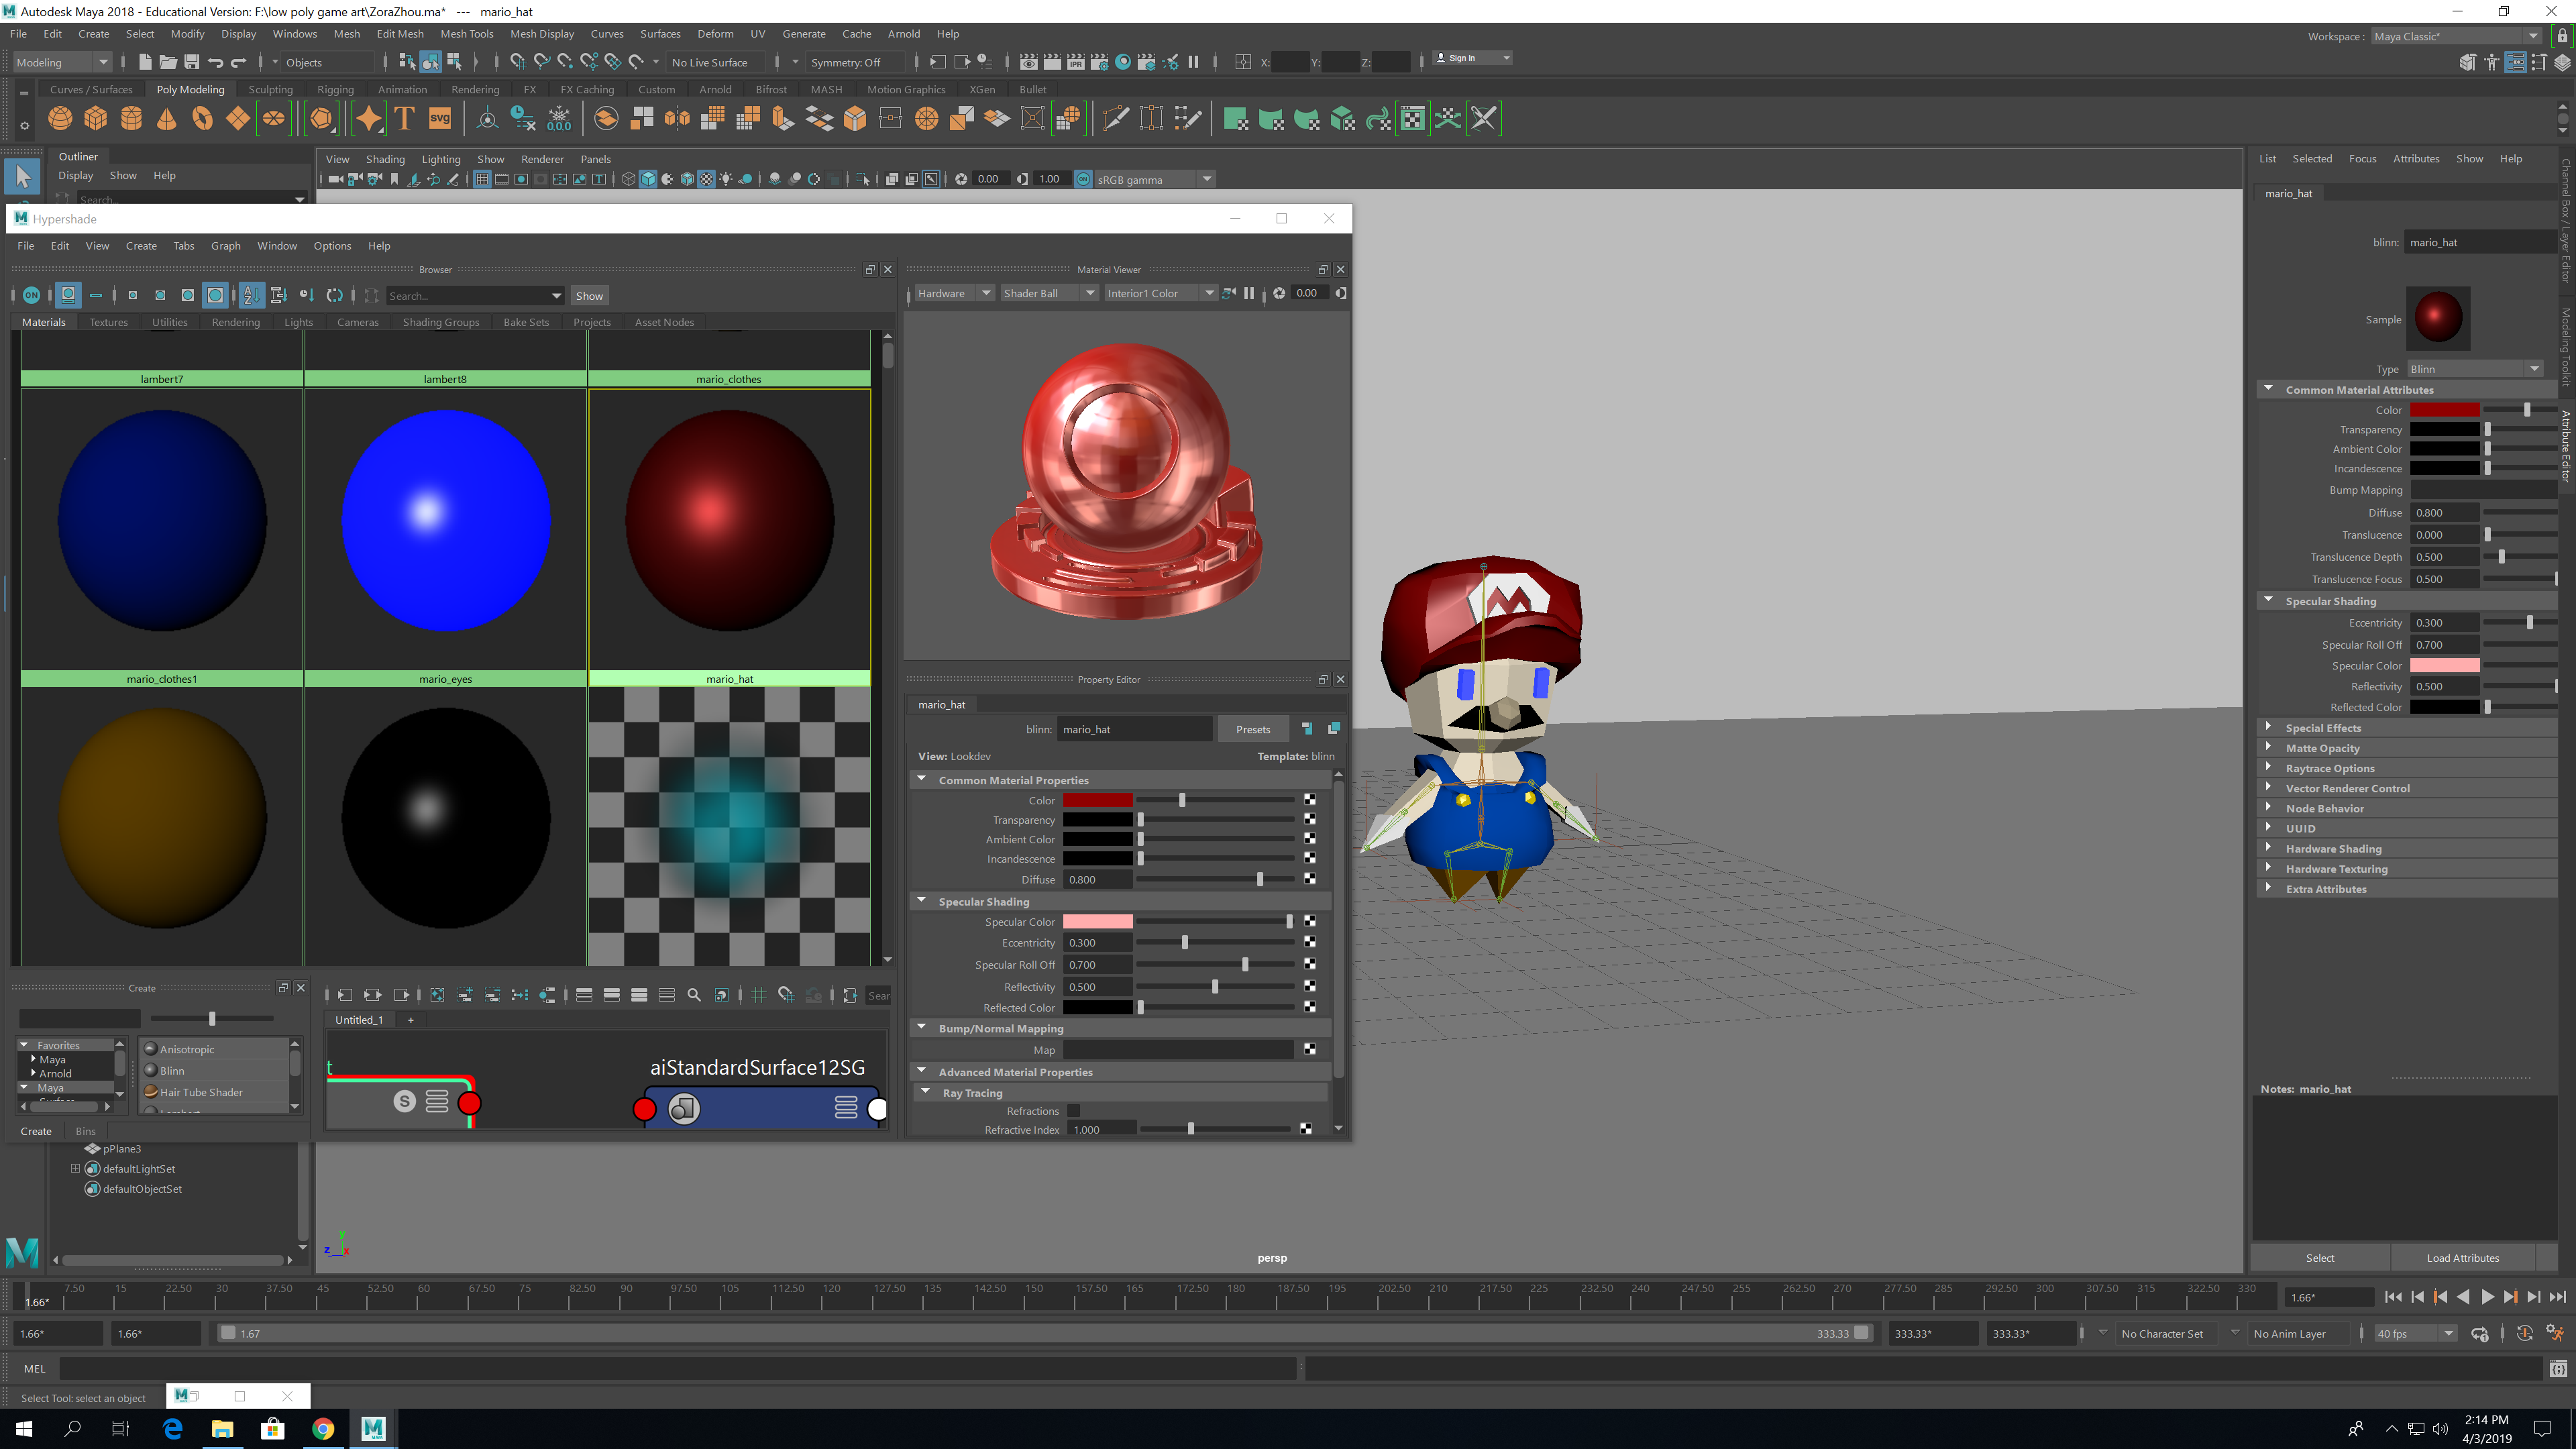Expand the Special Effects section
Viewport: 2576px width, 1449px height.
(2322, 728)
